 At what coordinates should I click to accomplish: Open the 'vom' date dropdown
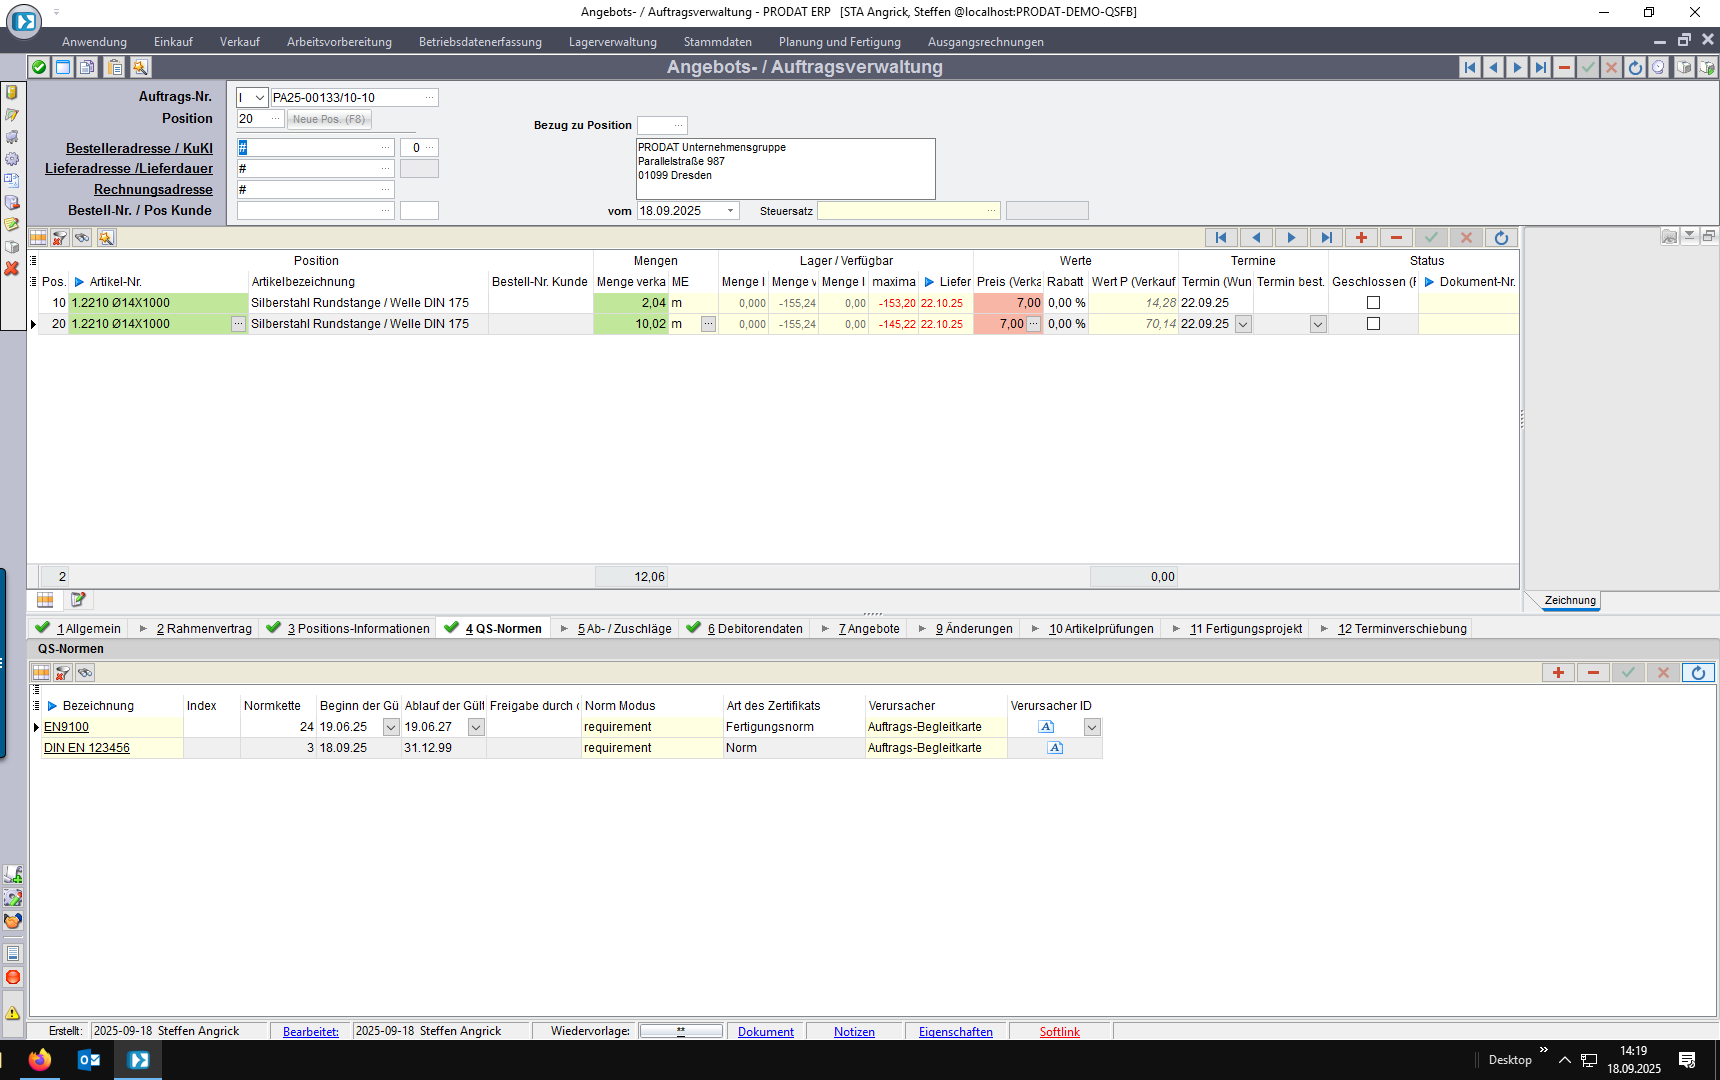(x=731, y=211)
